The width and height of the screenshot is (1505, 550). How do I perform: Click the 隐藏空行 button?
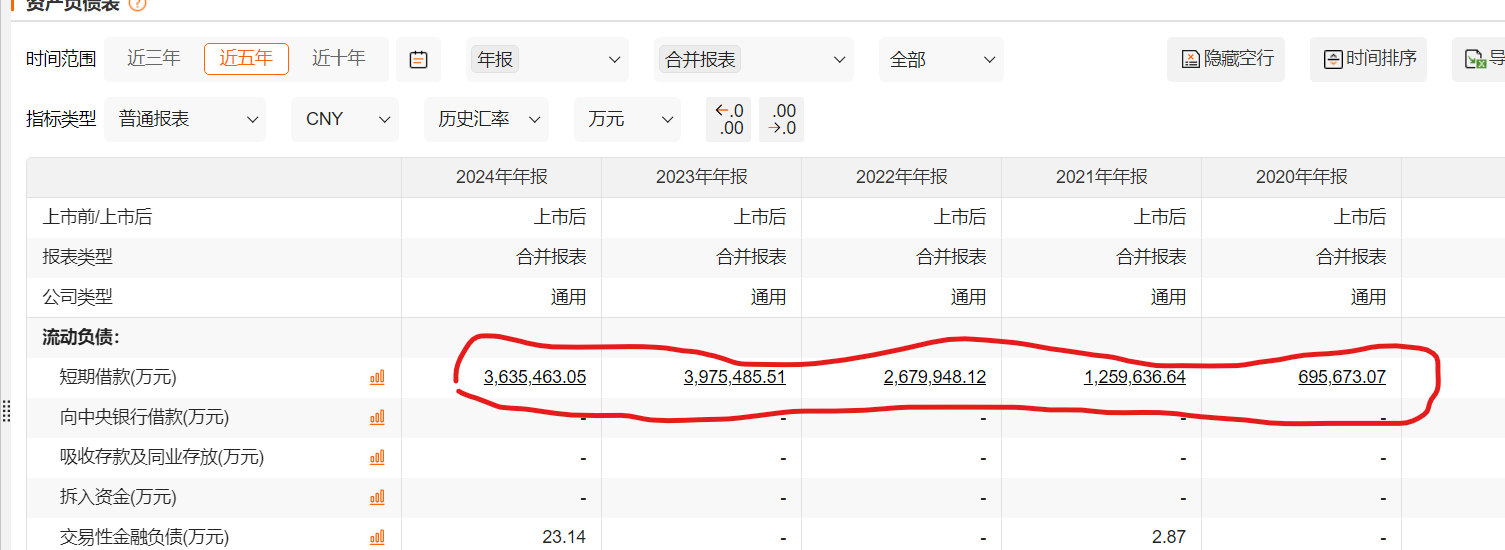tap(1226, 60)
